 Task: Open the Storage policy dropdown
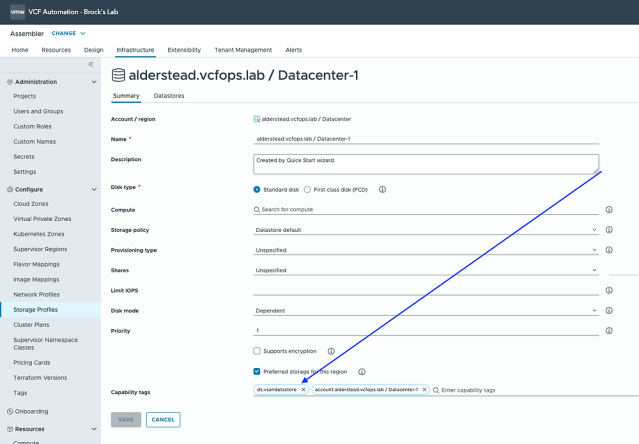[x=426, y=230]
